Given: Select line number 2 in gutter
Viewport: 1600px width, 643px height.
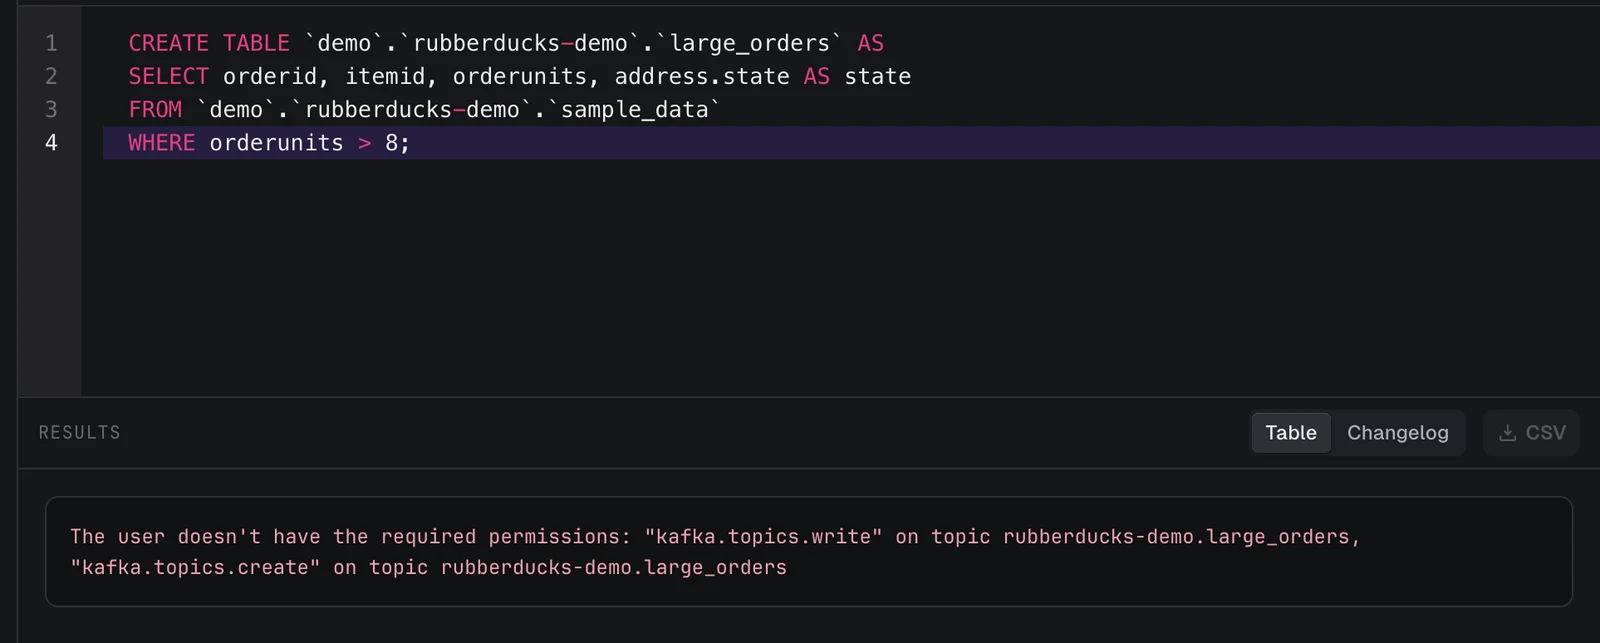Looking at the screenshot, I should coord(51,76).
